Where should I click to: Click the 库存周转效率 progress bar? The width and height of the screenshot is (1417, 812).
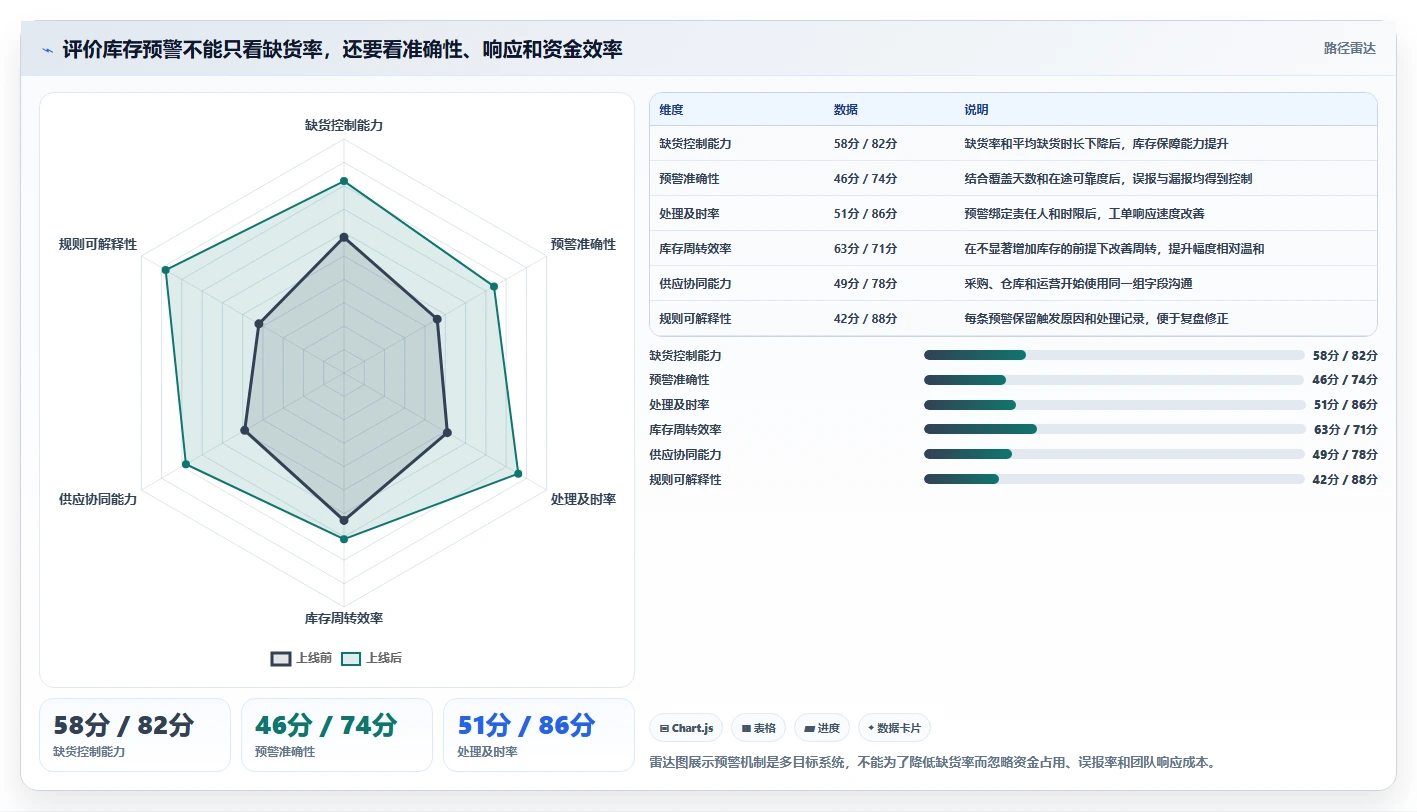tap(1114, 430)
